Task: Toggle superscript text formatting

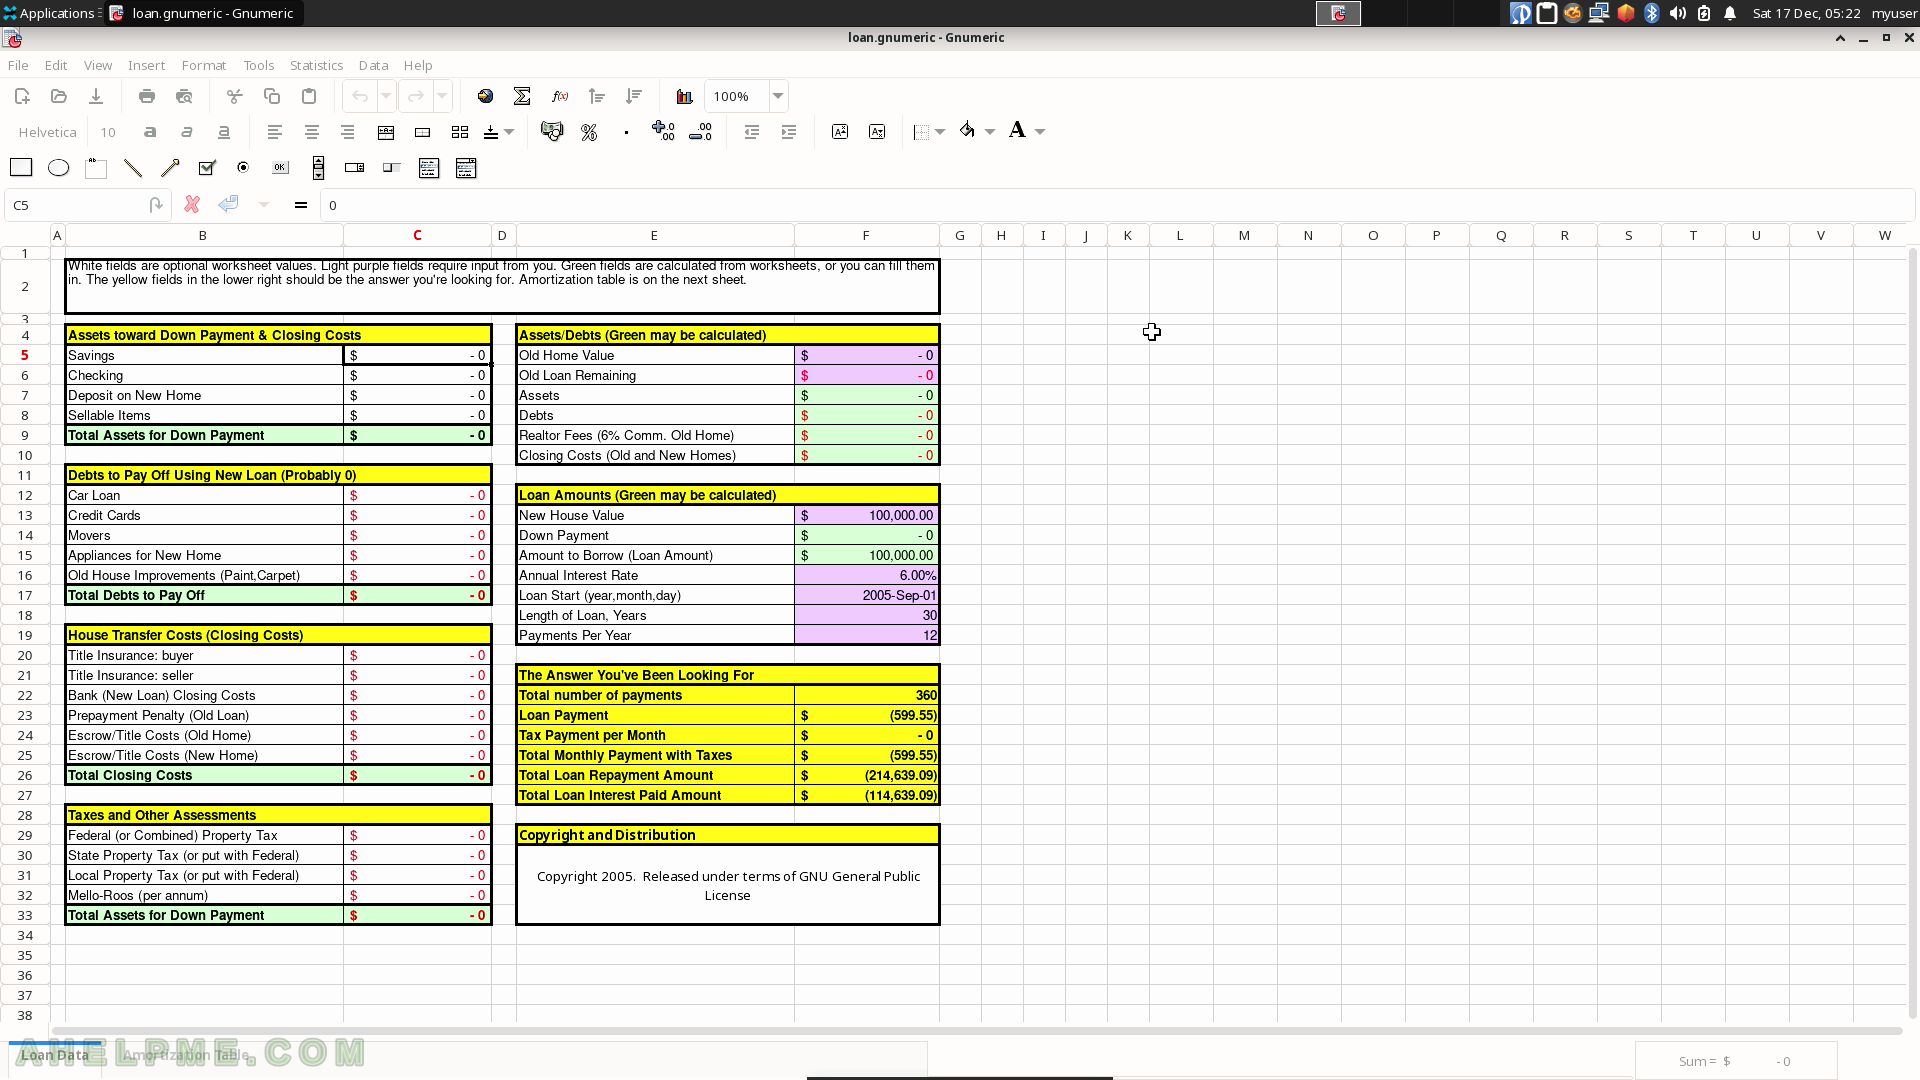Action: pyautogui.click(x=840, y=132)
